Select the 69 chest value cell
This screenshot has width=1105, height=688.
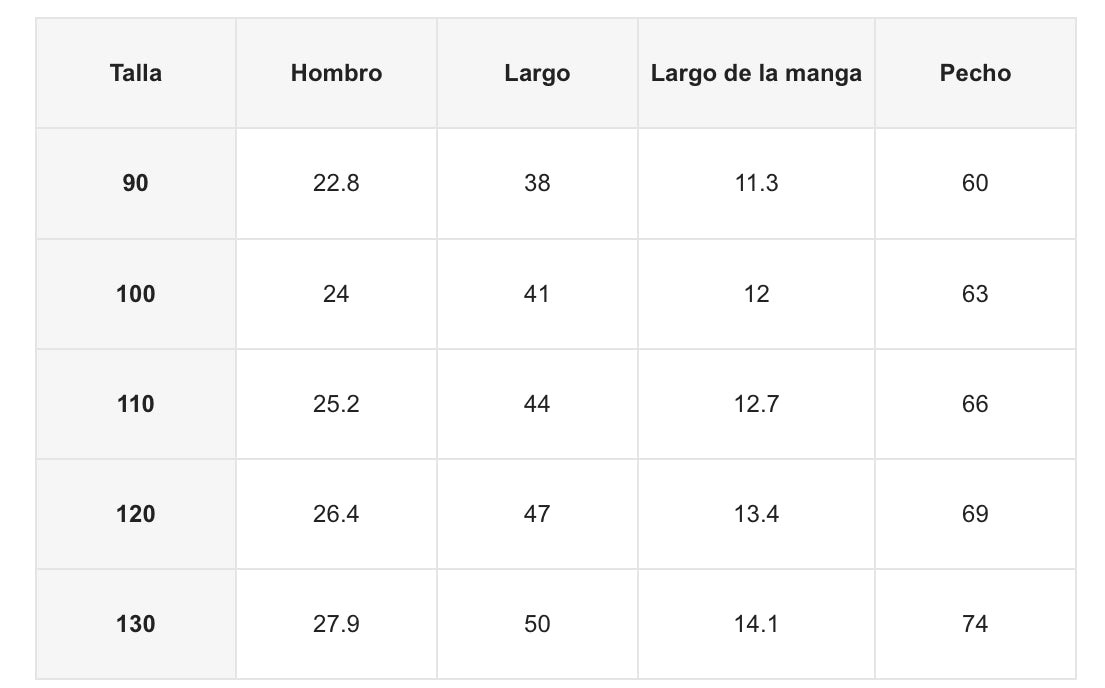click(975, 514)
